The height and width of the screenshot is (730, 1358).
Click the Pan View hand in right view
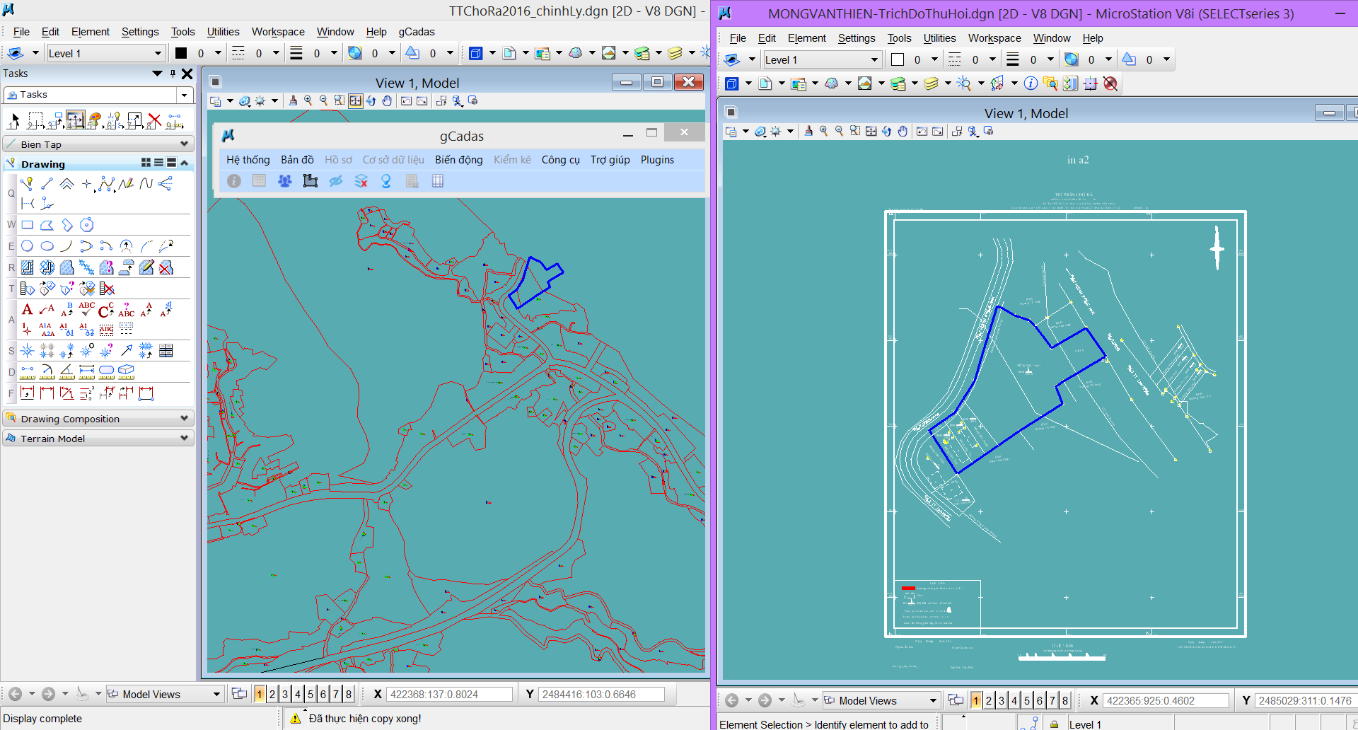[x=902, y=131]
